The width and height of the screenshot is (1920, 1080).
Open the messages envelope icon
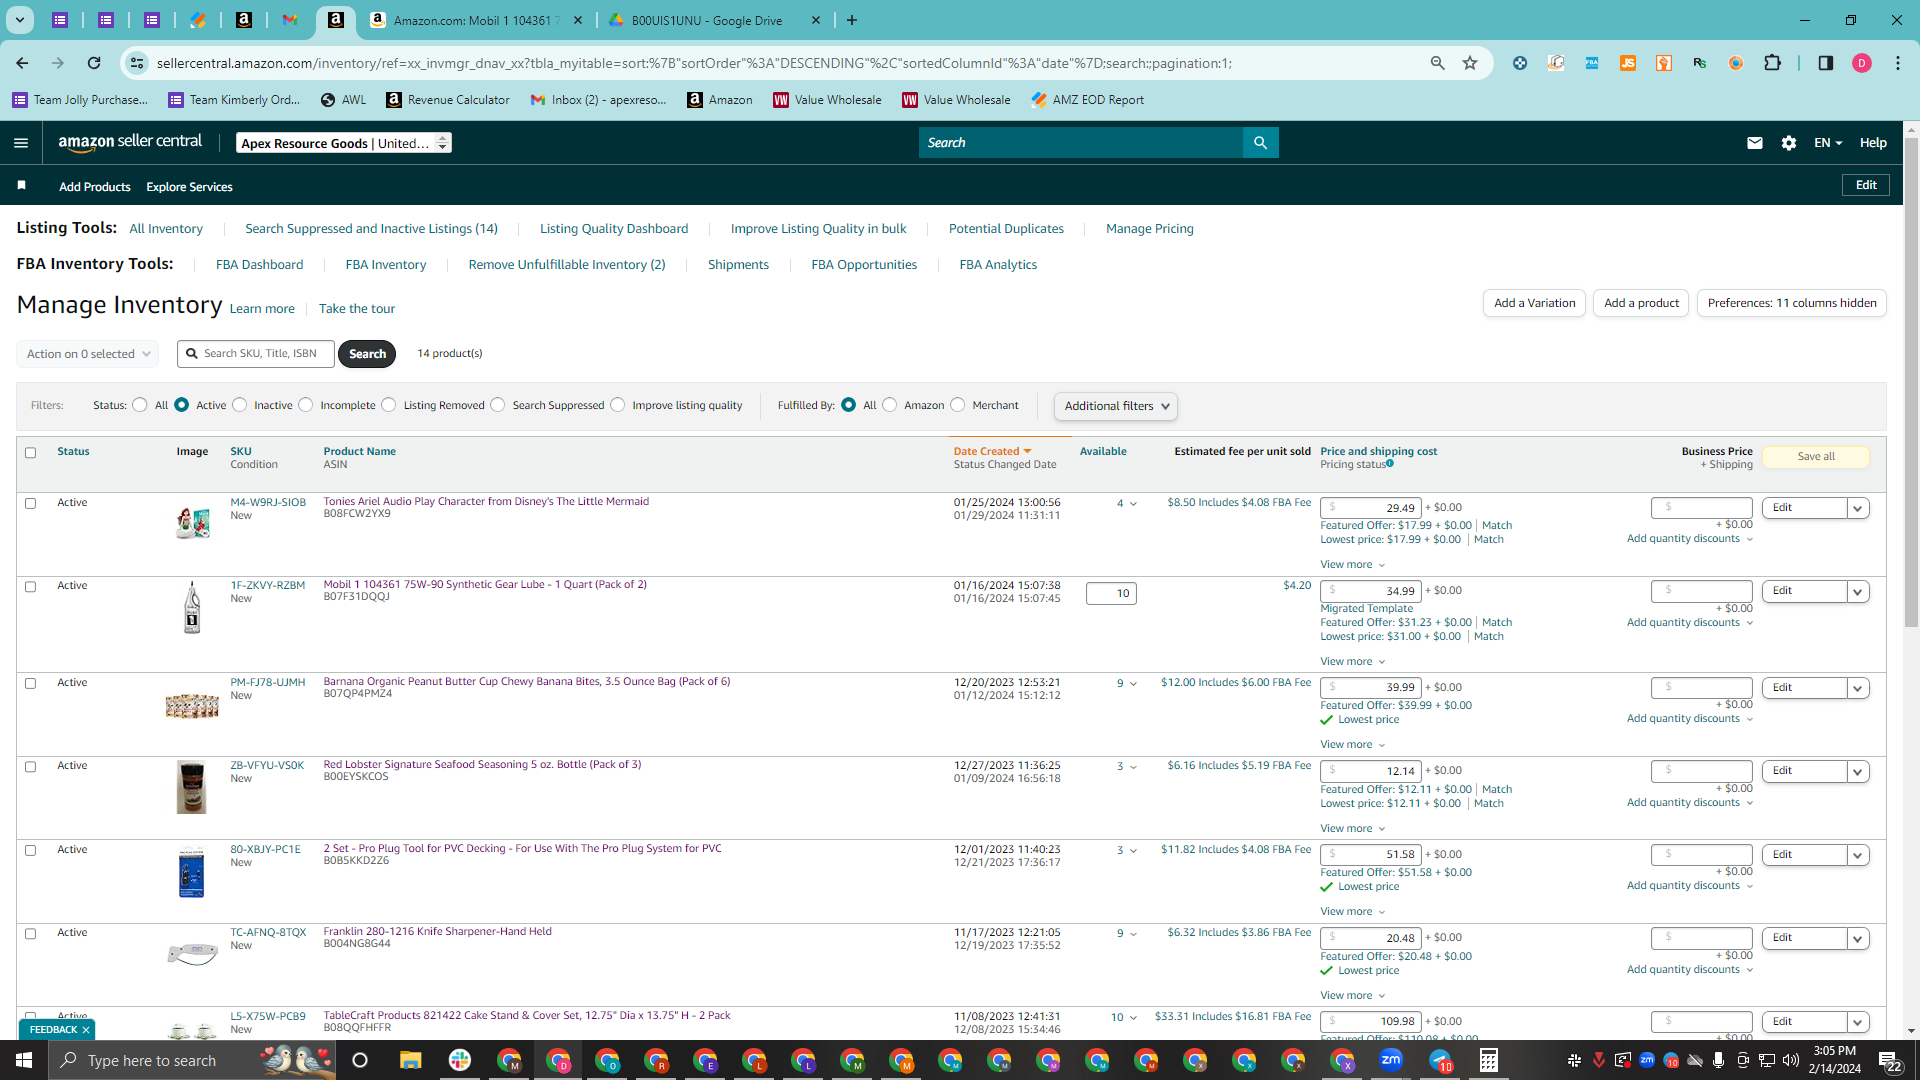coord(1754,143)
